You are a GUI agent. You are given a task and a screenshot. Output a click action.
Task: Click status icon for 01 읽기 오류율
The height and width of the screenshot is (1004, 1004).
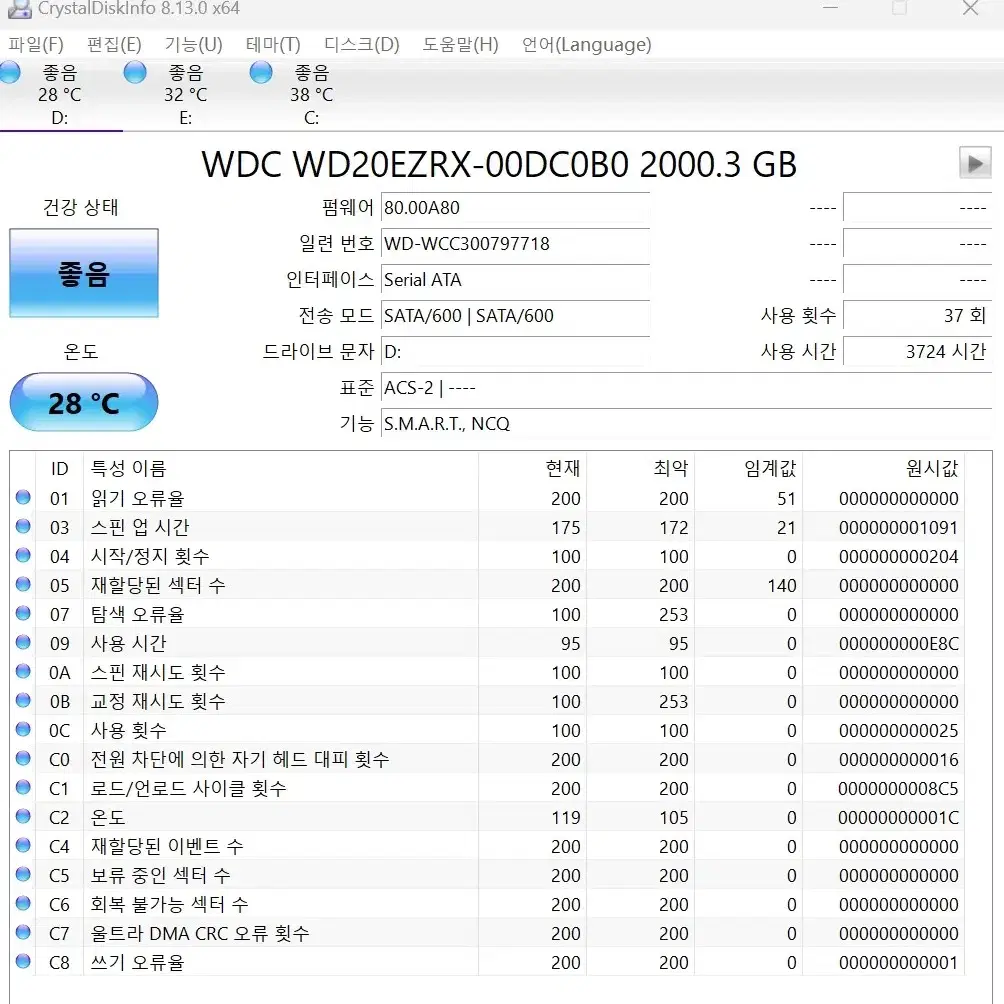point(23,498)
